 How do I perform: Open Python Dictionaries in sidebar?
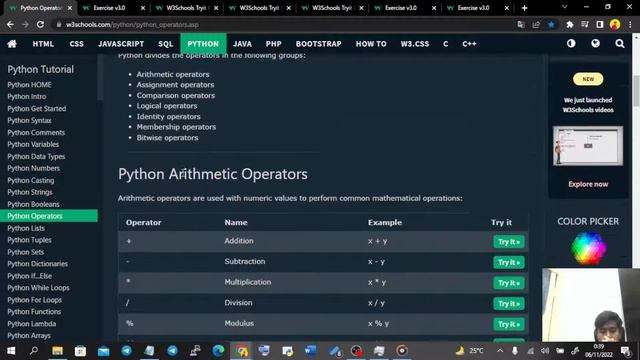point(38,264)
